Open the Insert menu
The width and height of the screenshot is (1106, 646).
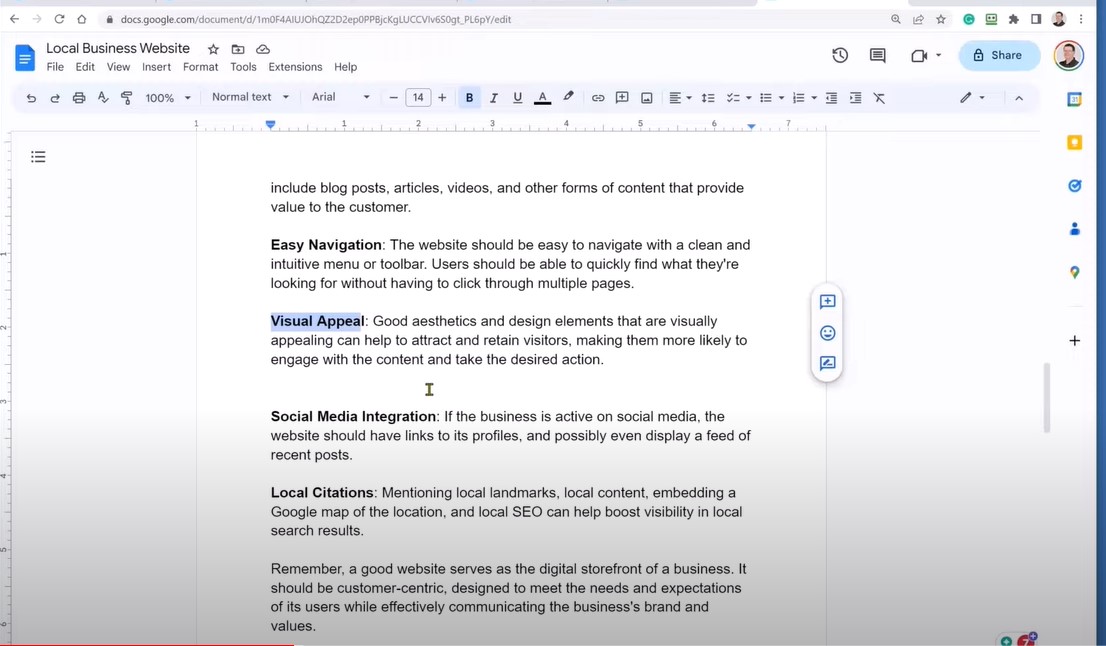point(156,67)
